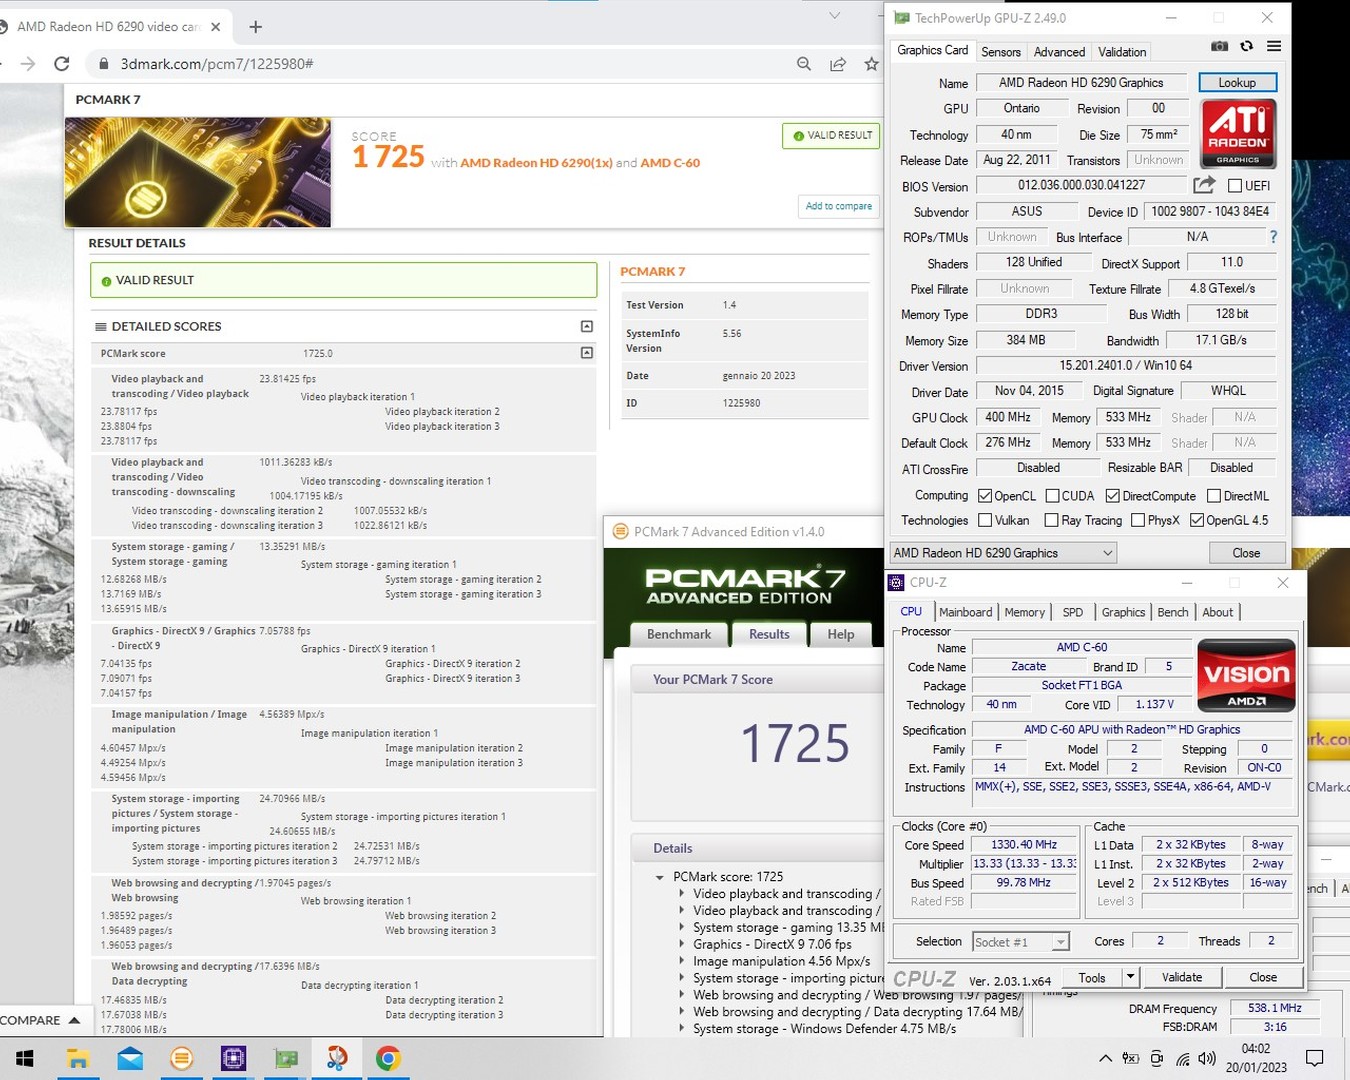Toggle Vulkan checkbox
The height and width of the screenshot is (1080, 1350).
tap(985, 520)
